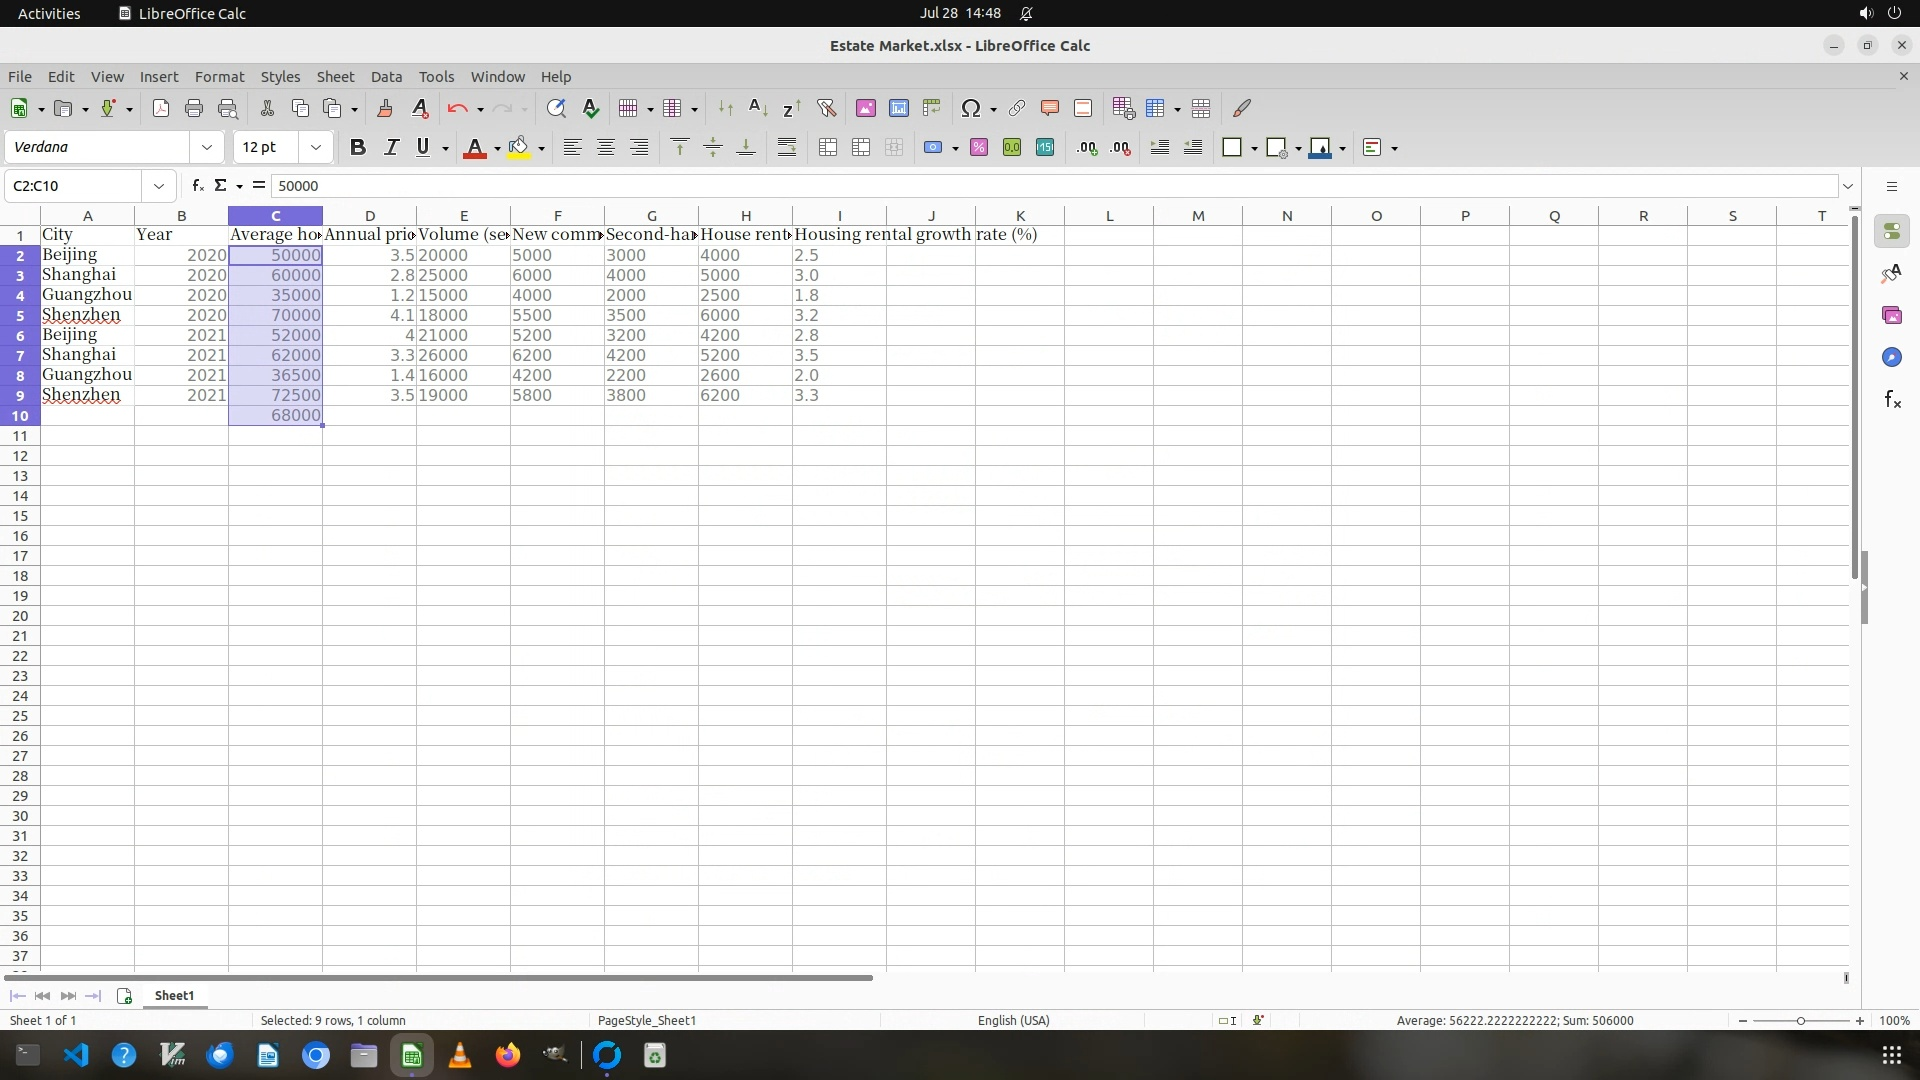The width and height of the screenshot is (1920, 1080).
Task: Click the Add Decimal Place icon
Action: click(1087, 148)
